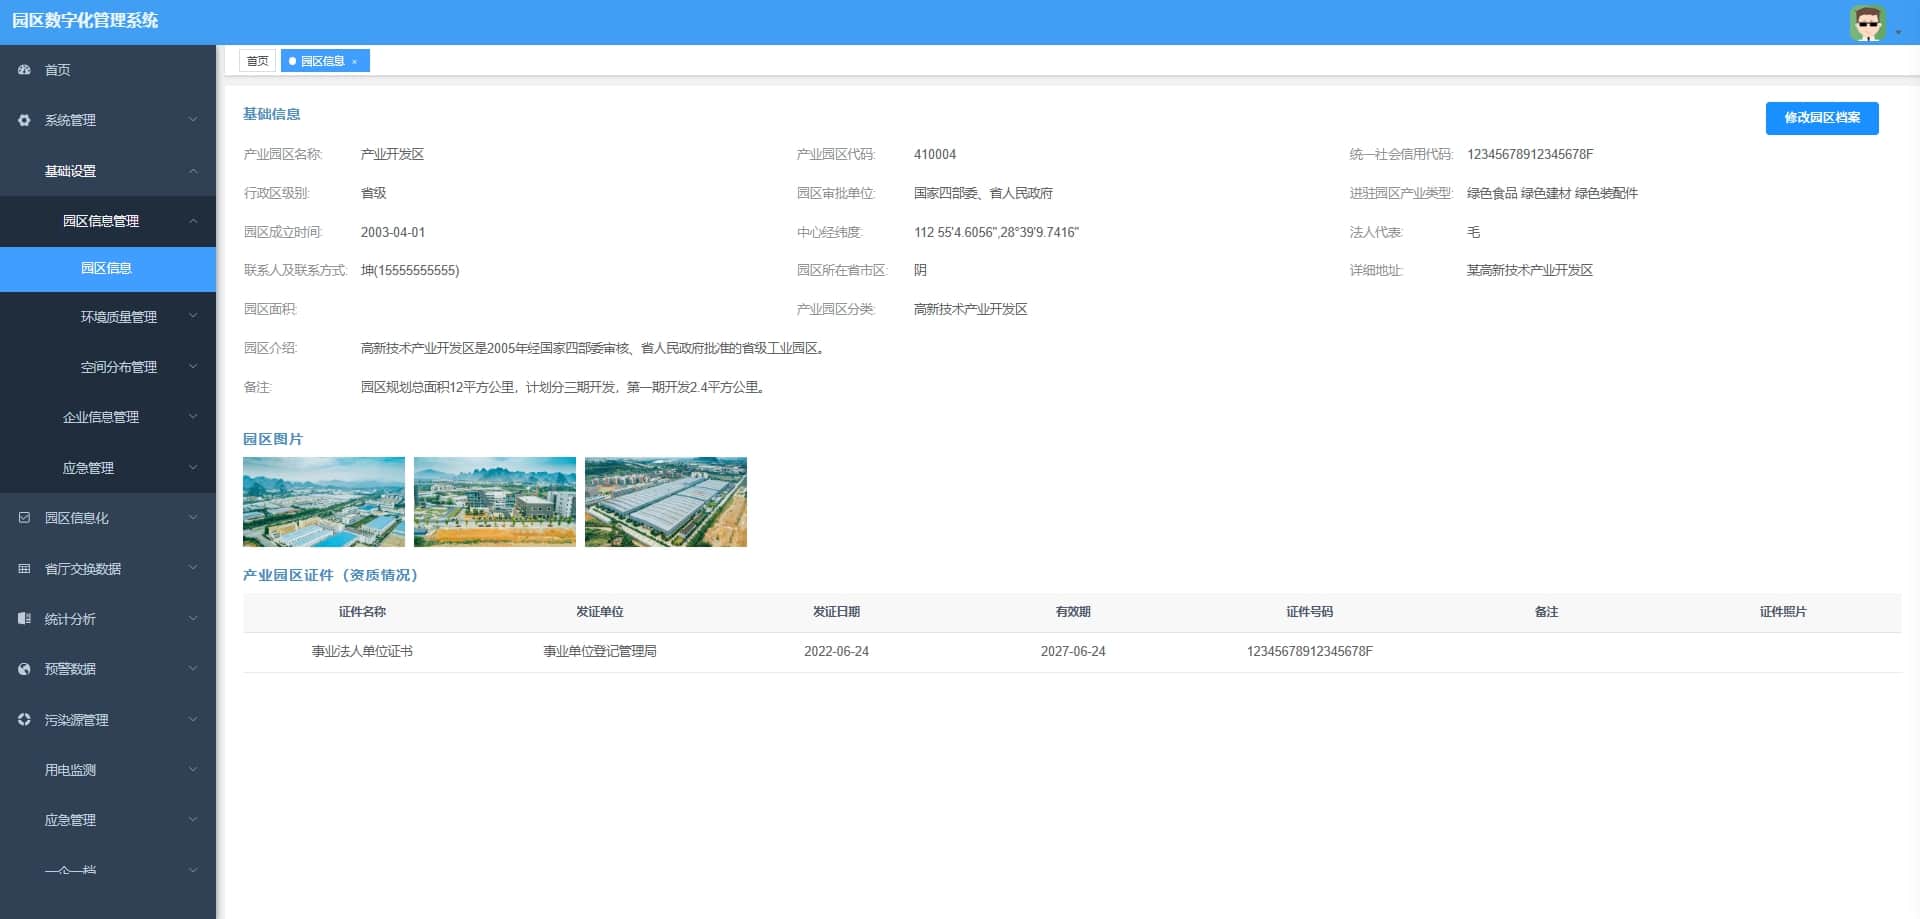Switch to the 首页 tab
The width and height of the screenshot is (1920, 919).
[x=258, y=61]
